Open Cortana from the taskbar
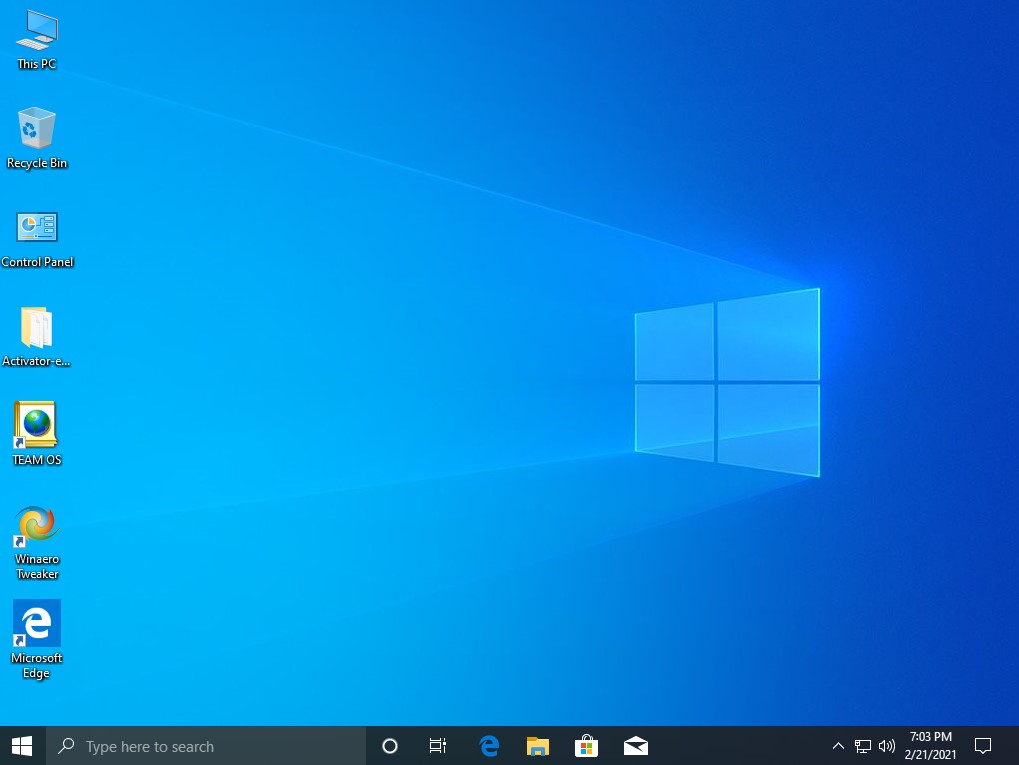 390,746
